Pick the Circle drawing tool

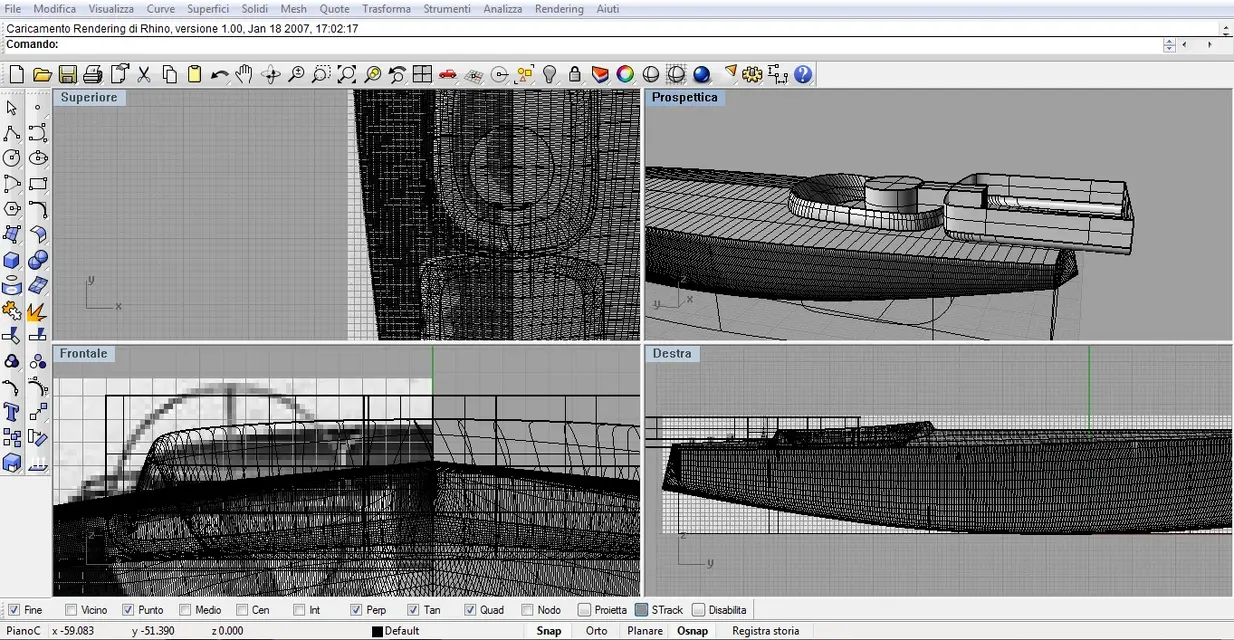[12, 158]
